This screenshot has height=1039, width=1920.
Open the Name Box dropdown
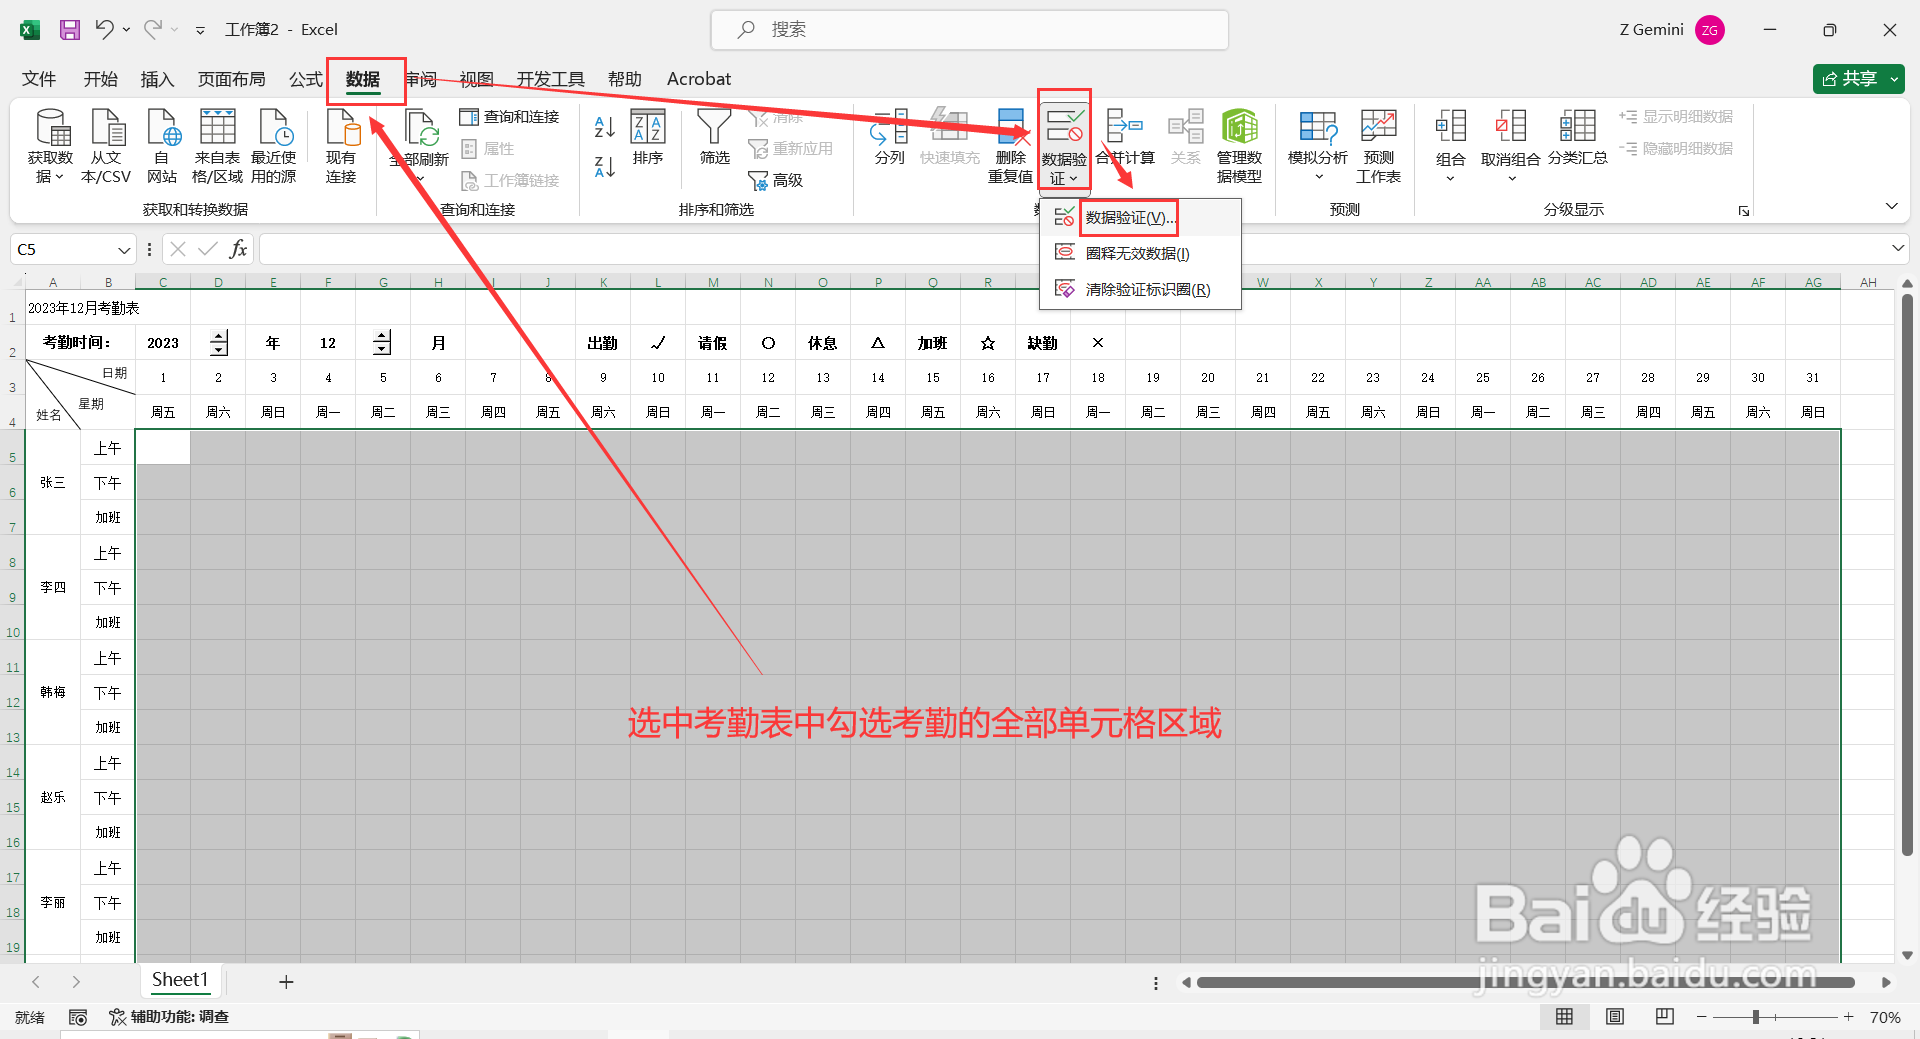(123, 248)
